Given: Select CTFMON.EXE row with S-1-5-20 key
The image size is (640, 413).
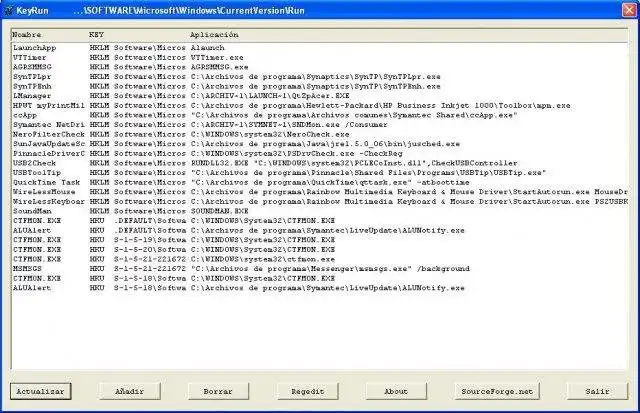Looking at the screenshot, I should point(320,249).
